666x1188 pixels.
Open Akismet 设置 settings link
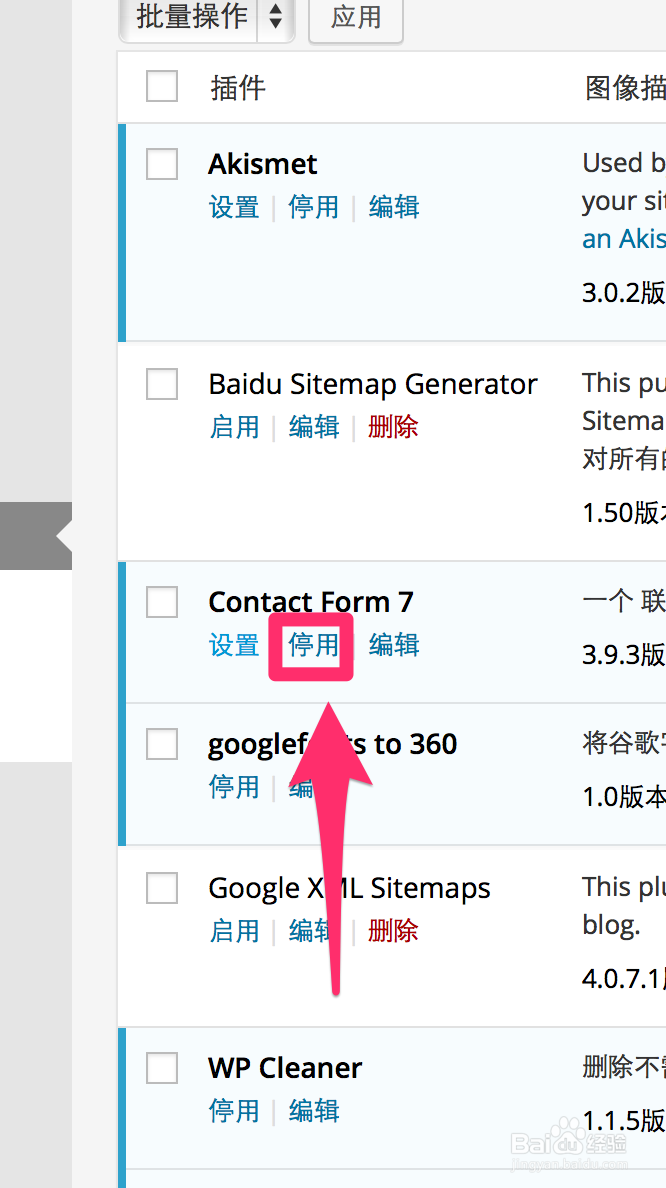[x=234, y=207]
